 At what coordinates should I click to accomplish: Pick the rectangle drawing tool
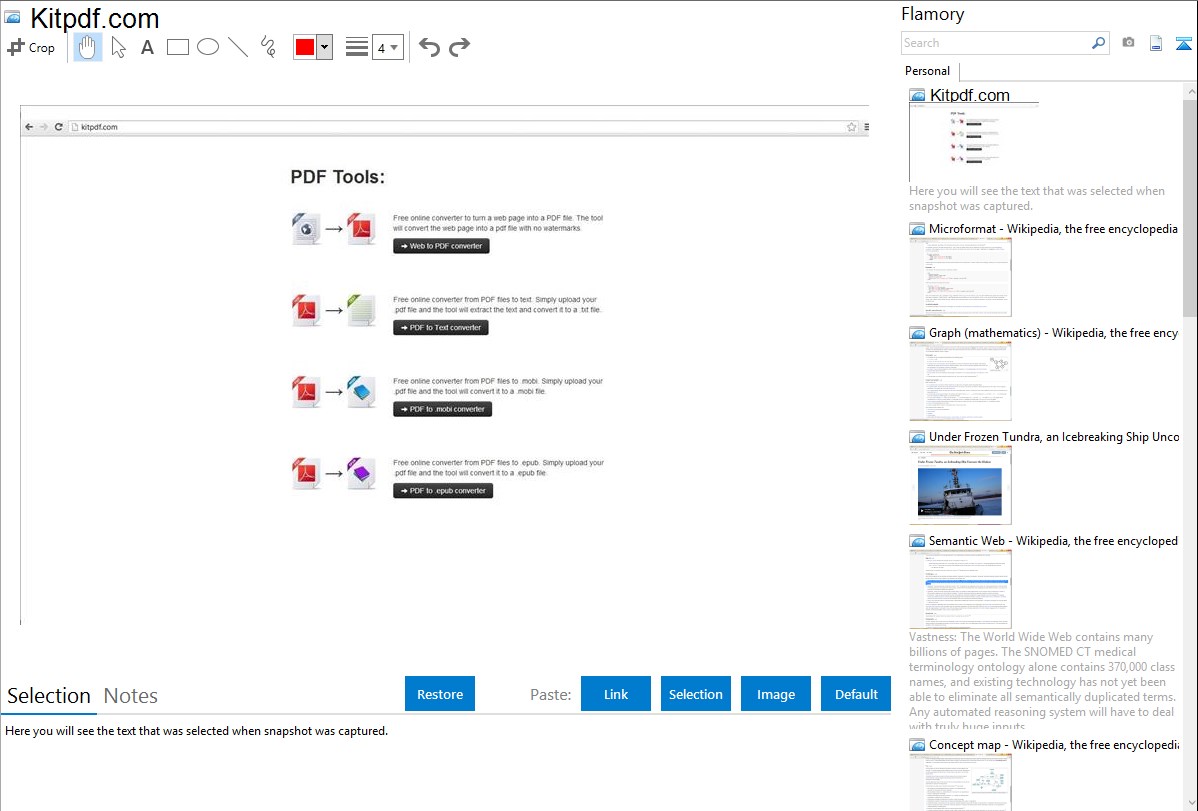pyautogui.click(x=178, y=47)
